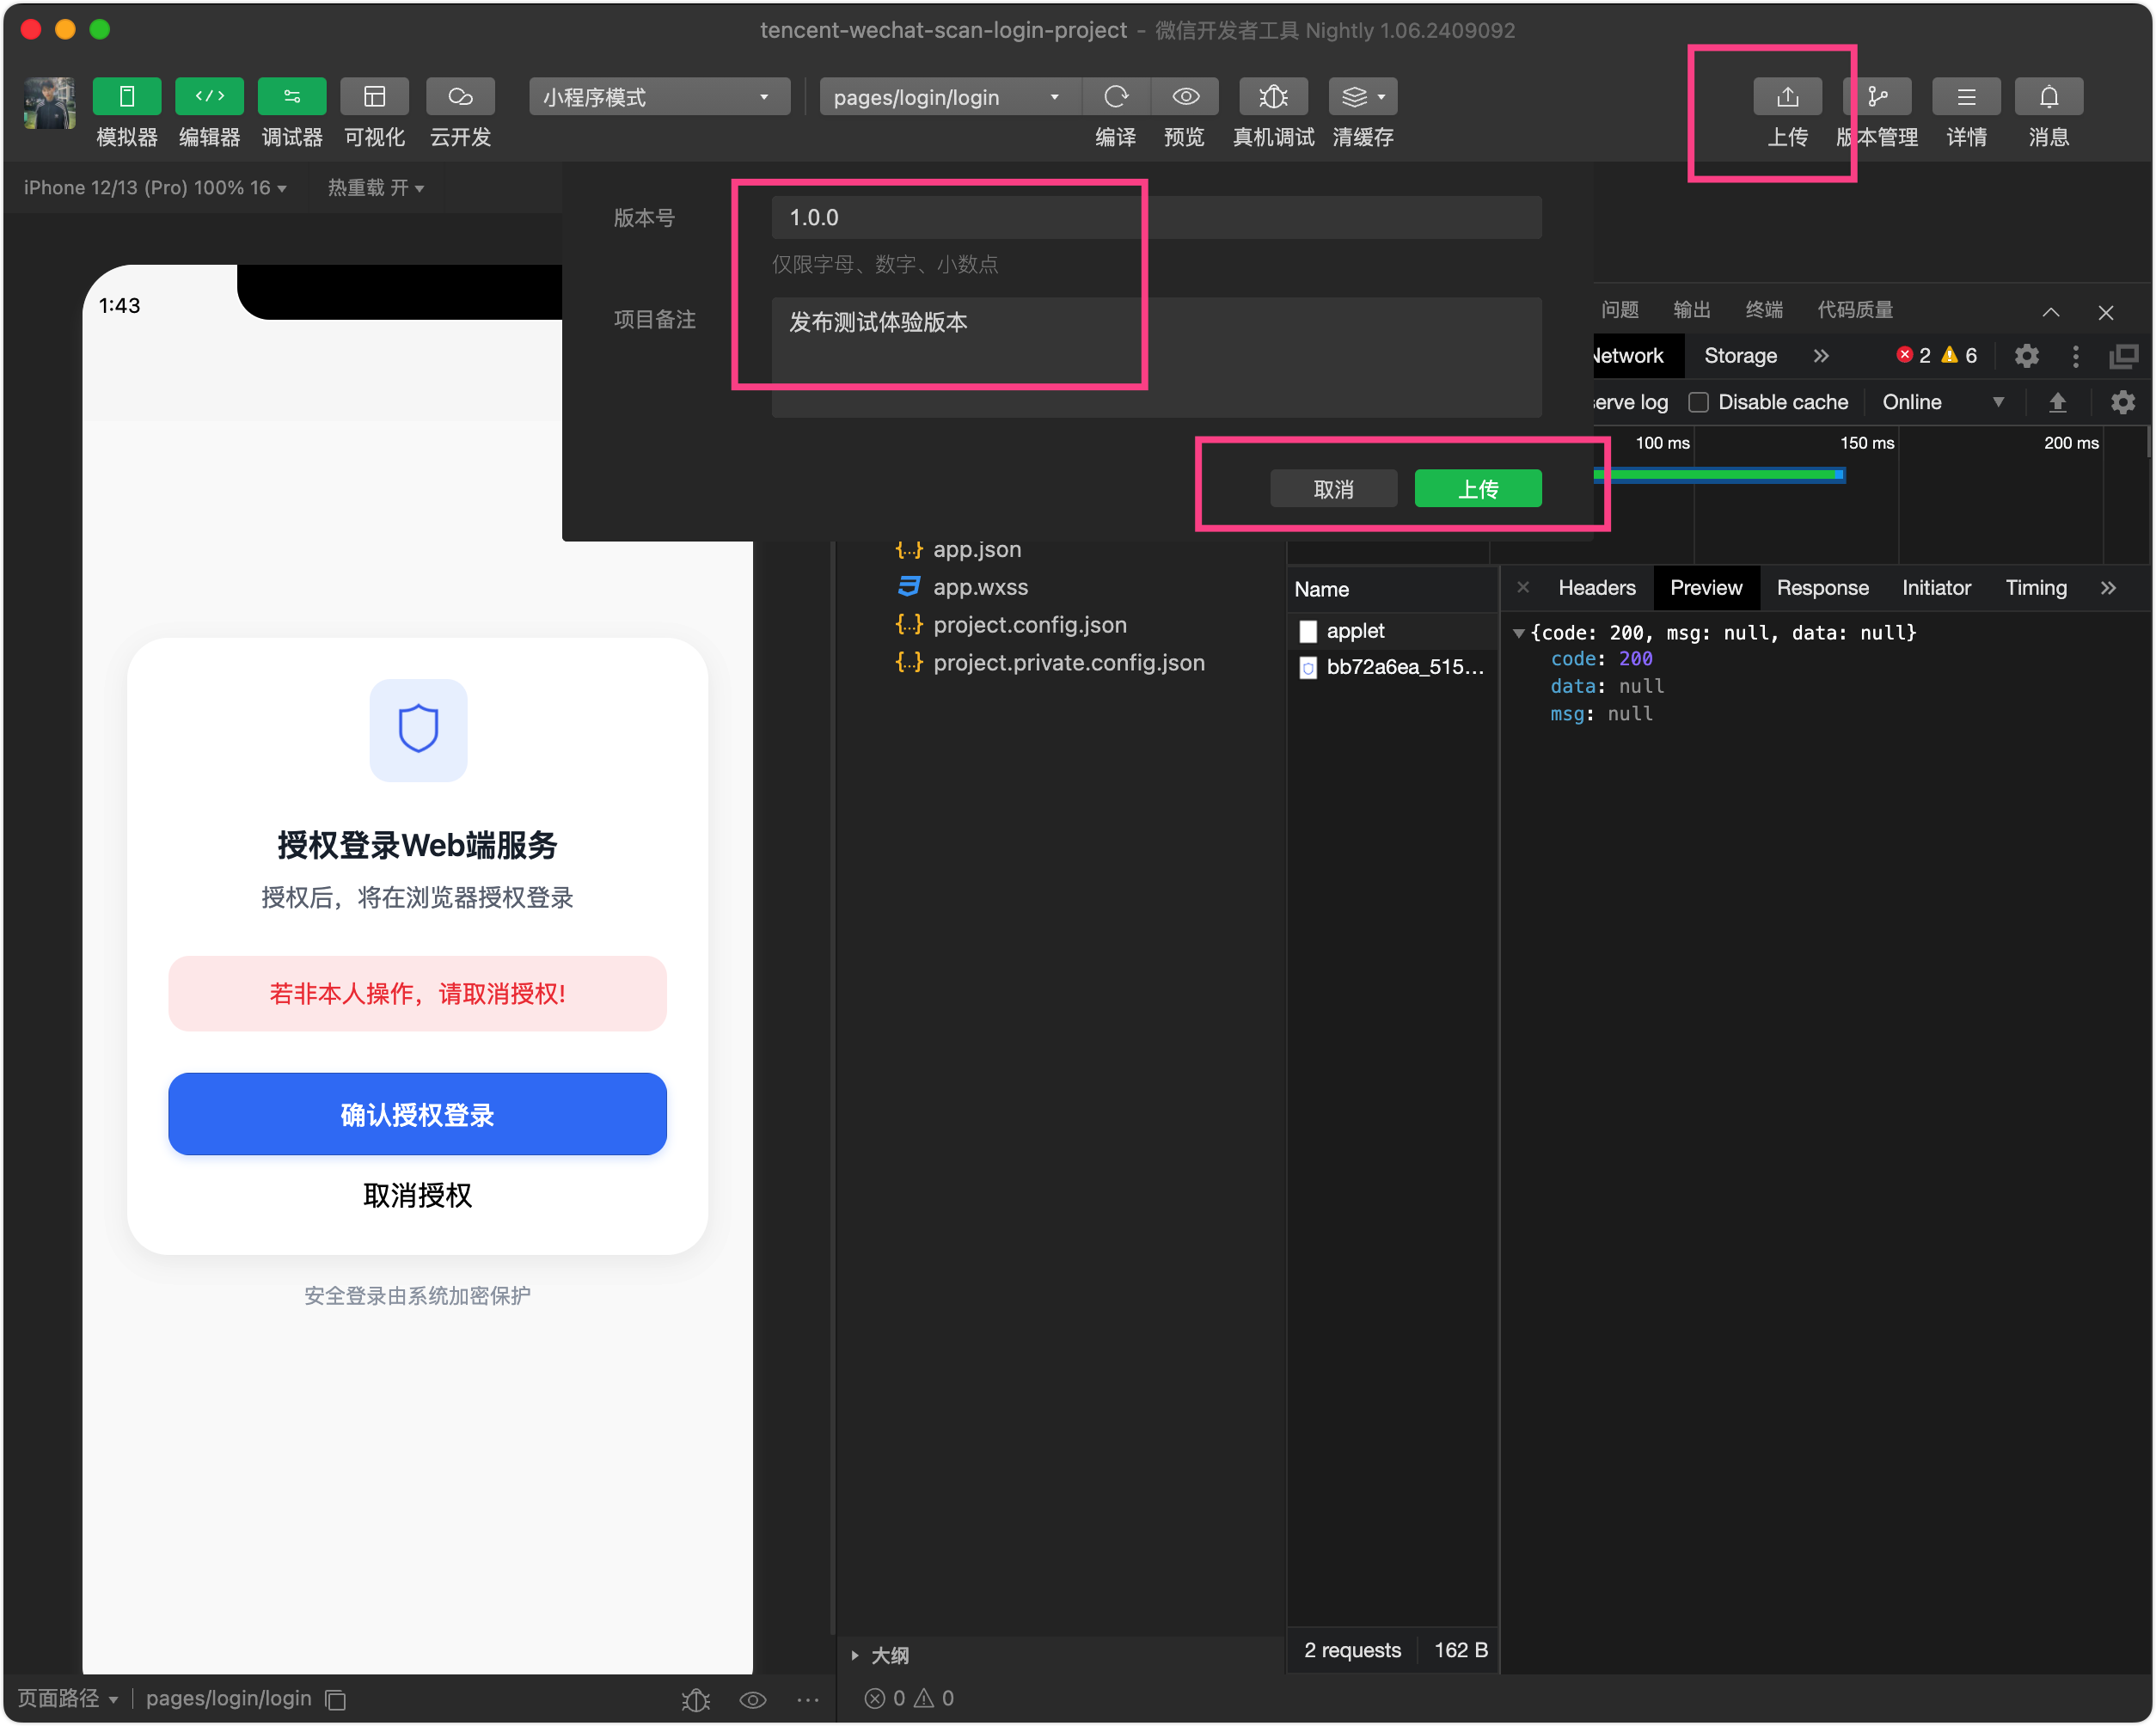The image size is (2156, 1726).
Task: Click the 上传 upload toolbar icon
Action: click(x=1787, y=97)
